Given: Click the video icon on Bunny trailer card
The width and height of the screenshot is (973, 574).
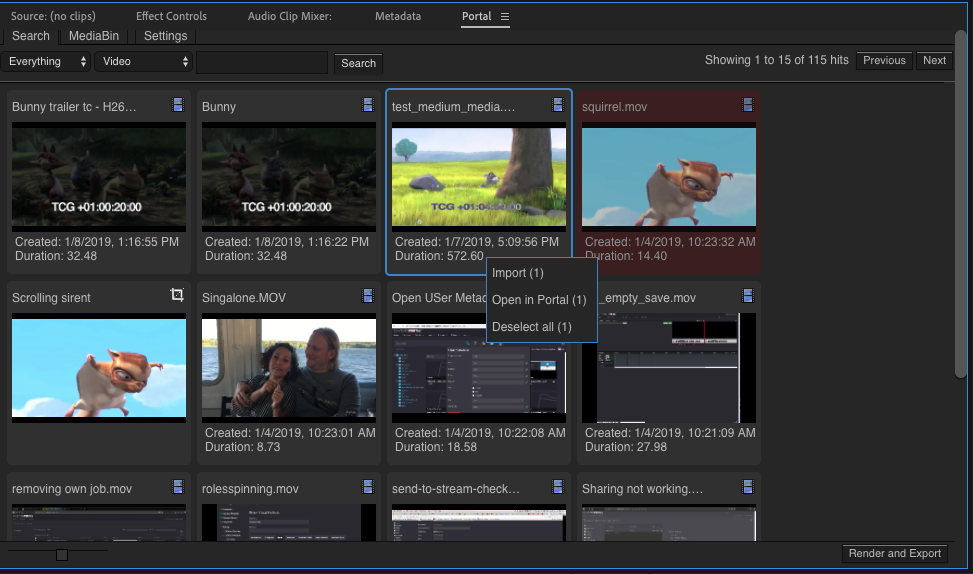Looking at the screenshot, I should pos(178,105).
